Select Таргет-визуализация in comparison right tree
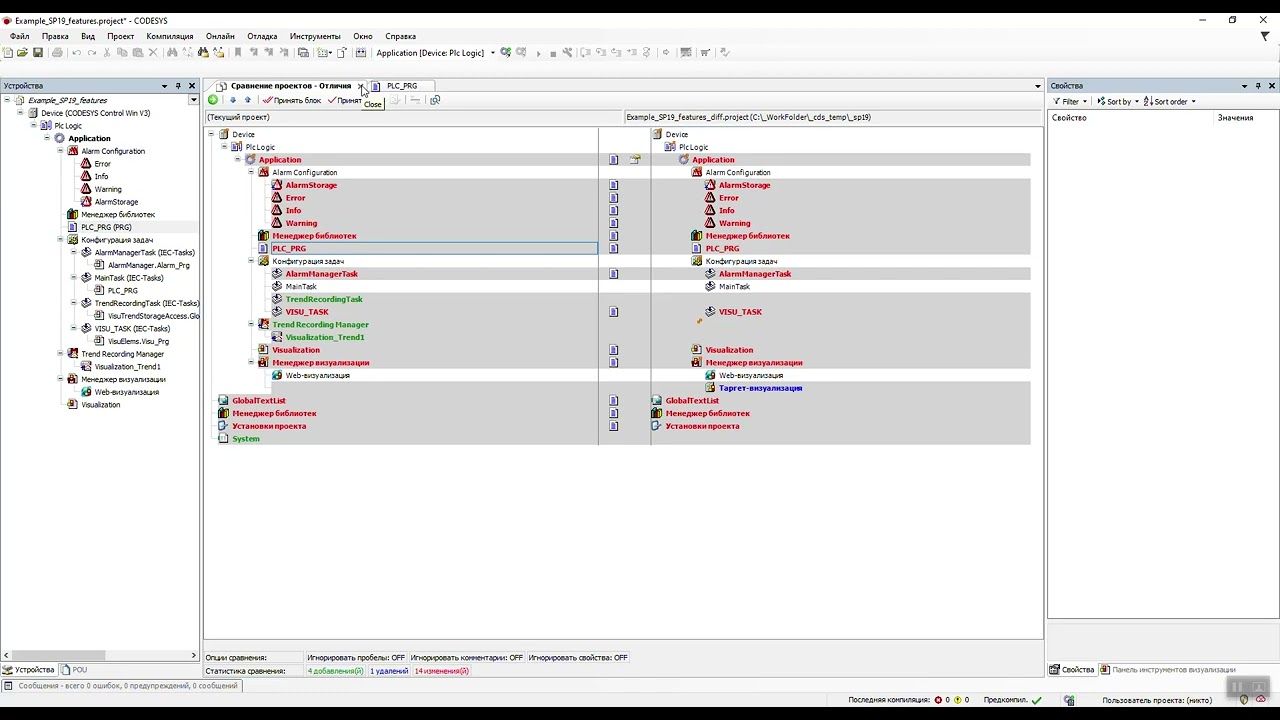Viewport: 1280px width, 720px height. point(760,388)
